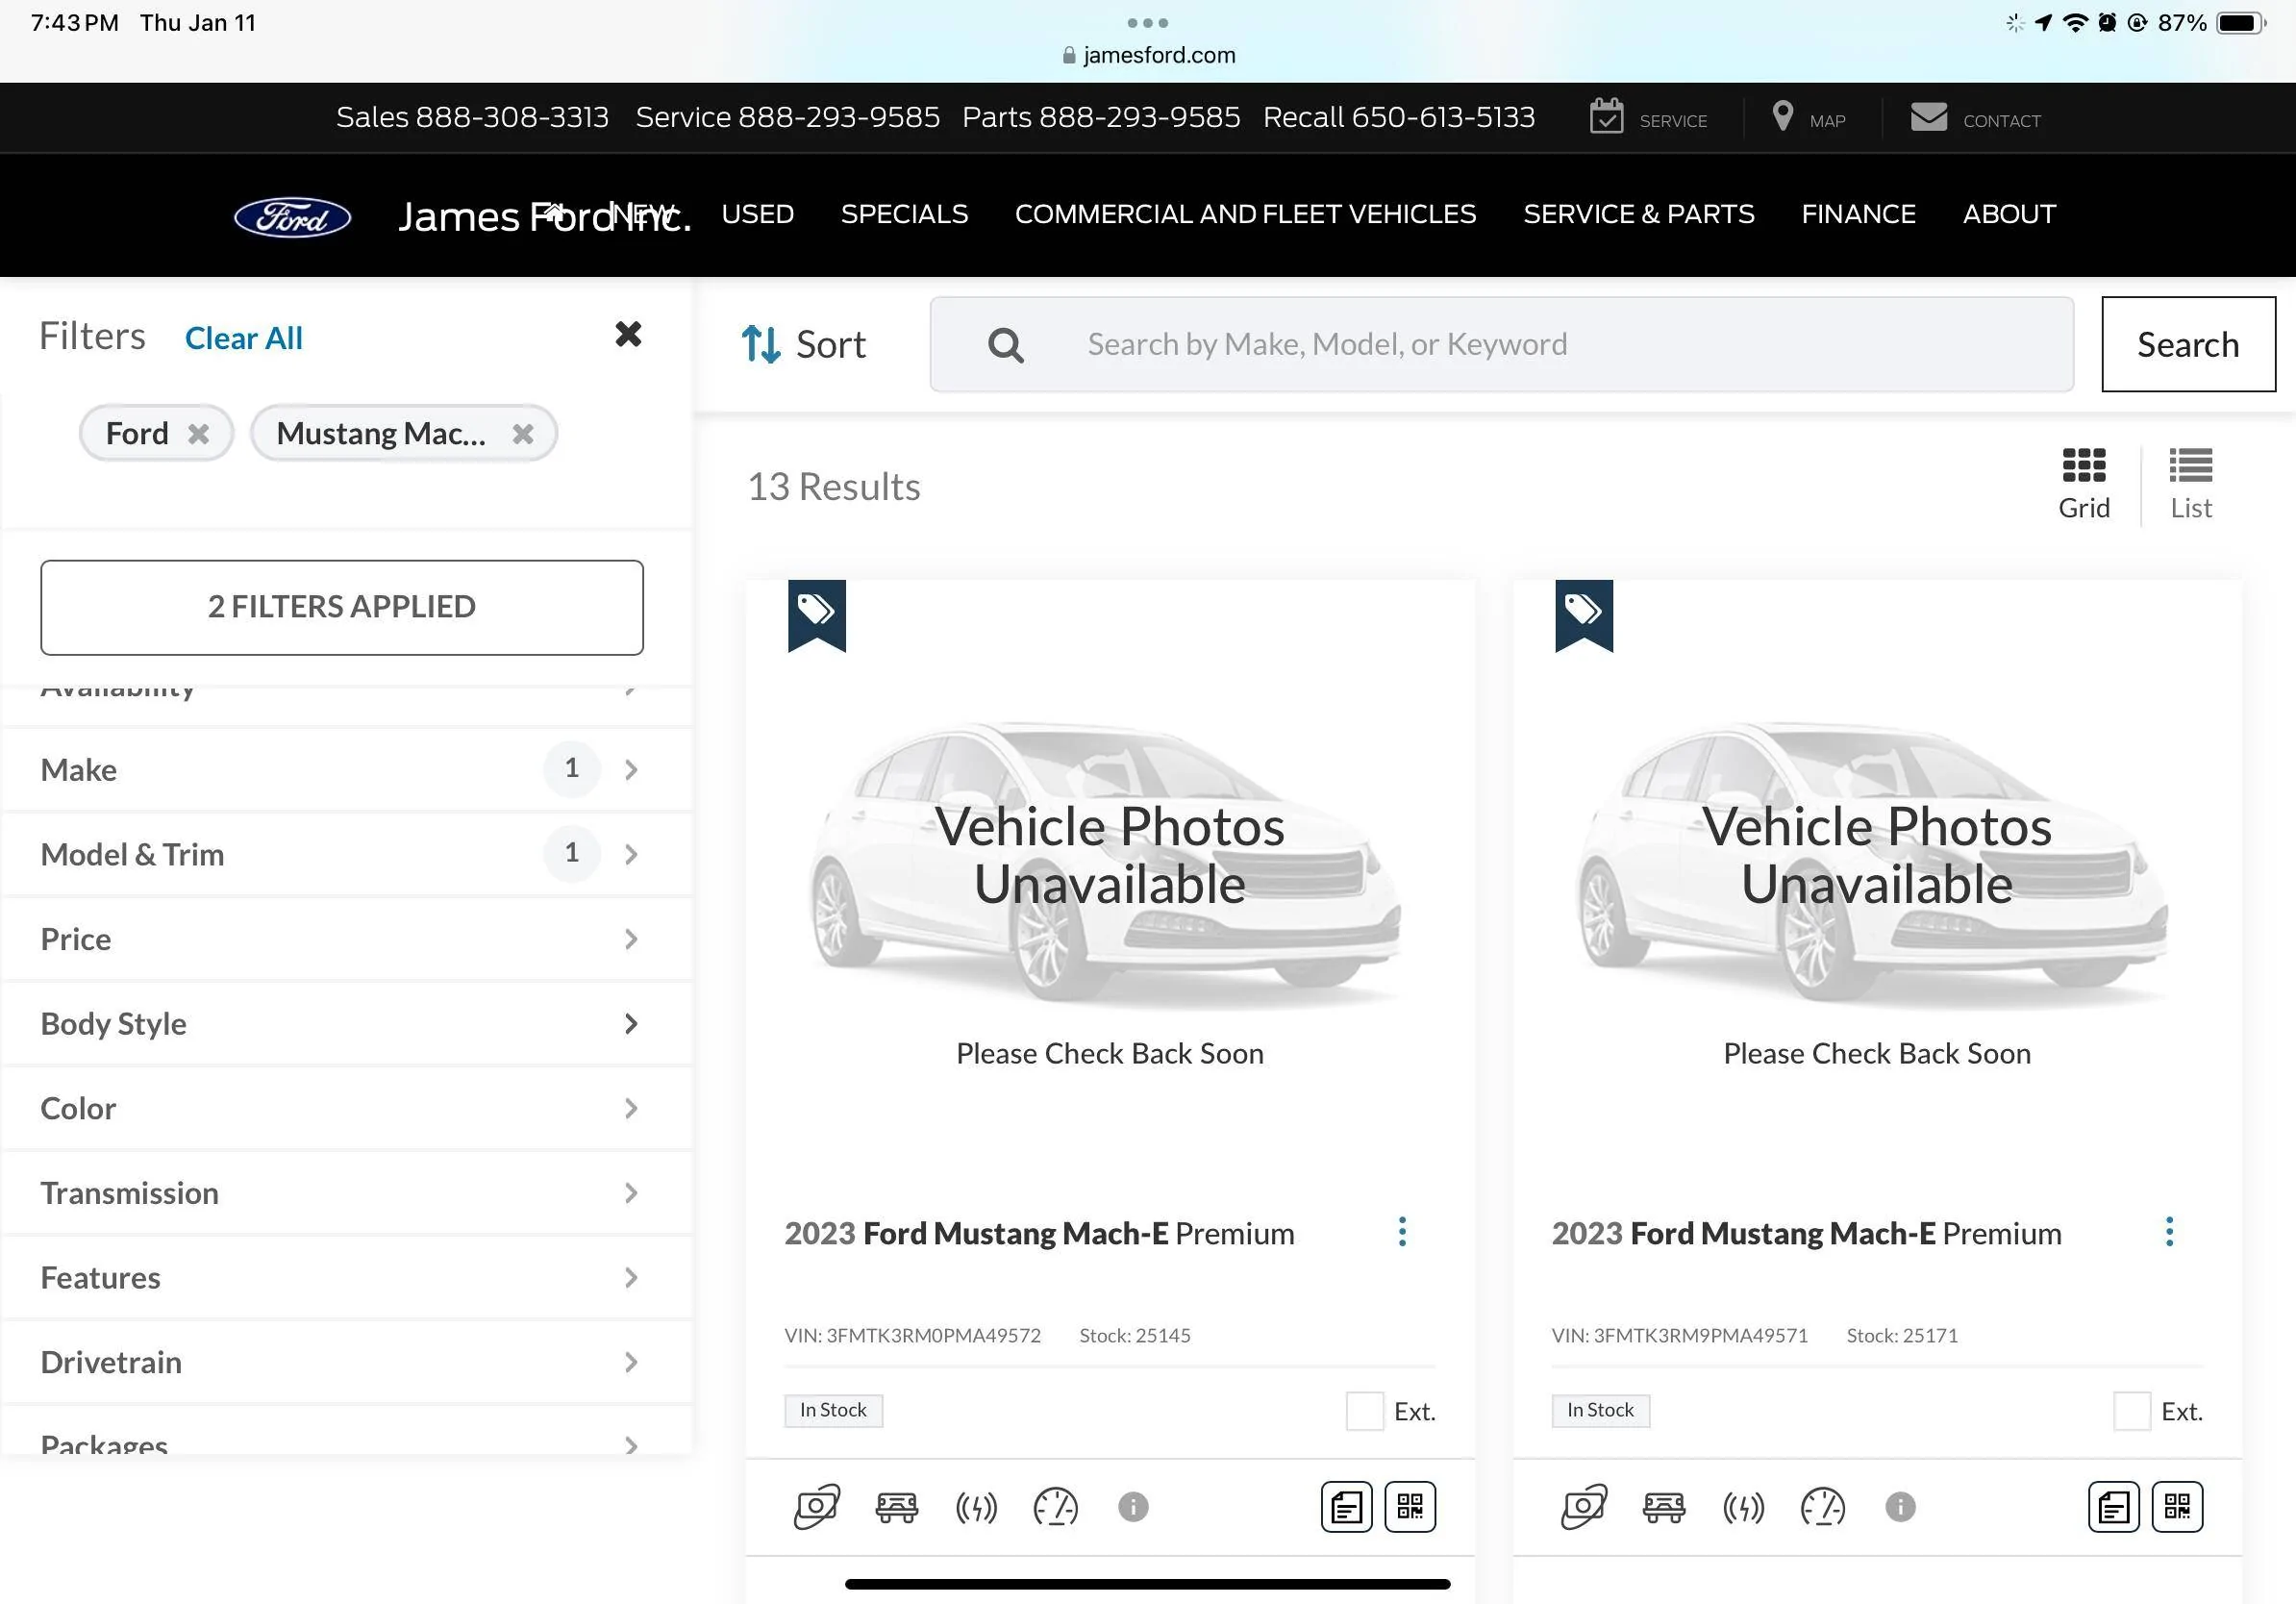The width and height of the screenshot is (2296, 1604).
Task: Open the Service calendar icon link
Action: [x=1648, y=117]
